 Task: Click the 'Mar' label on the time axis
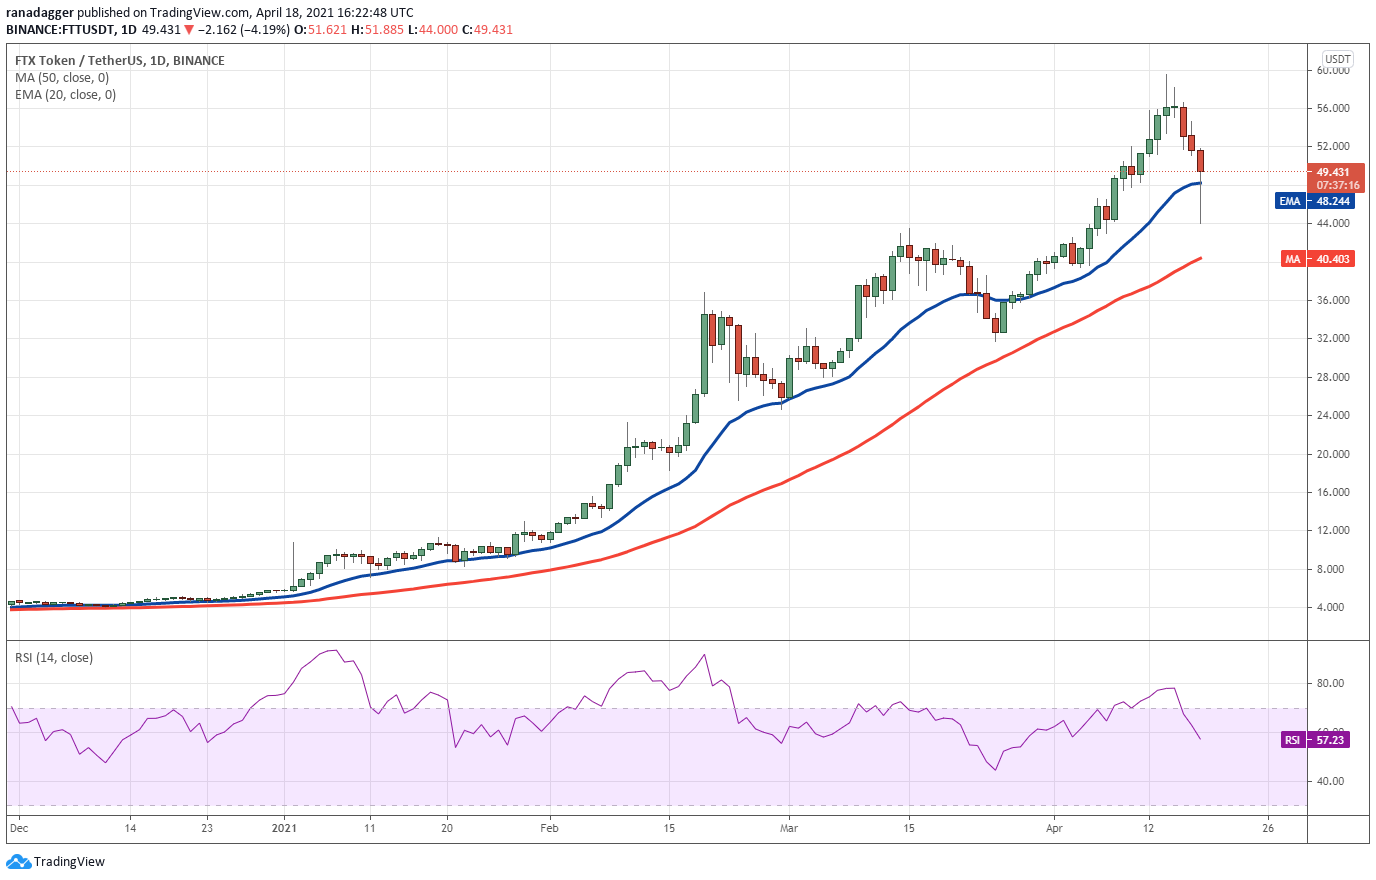coord(789,828)
